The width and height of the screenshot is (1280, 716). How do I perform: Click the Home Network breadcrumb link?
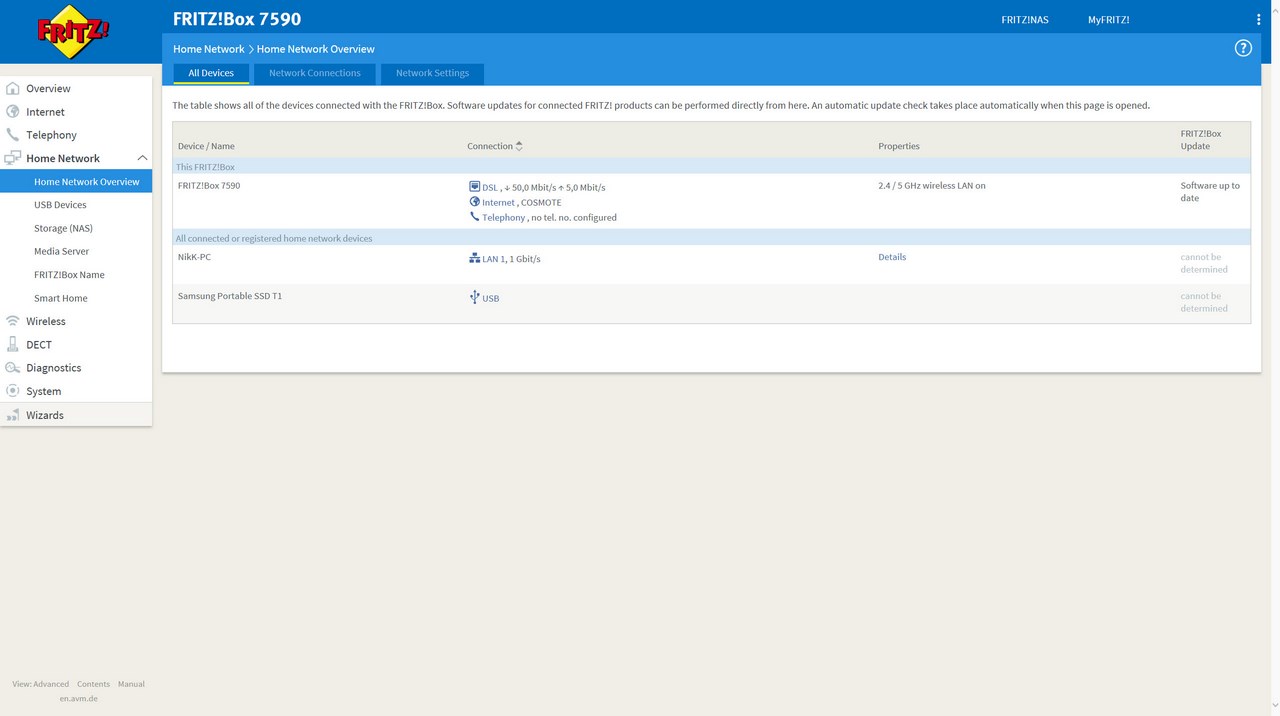pyautogui.click(x=208, y=49)
